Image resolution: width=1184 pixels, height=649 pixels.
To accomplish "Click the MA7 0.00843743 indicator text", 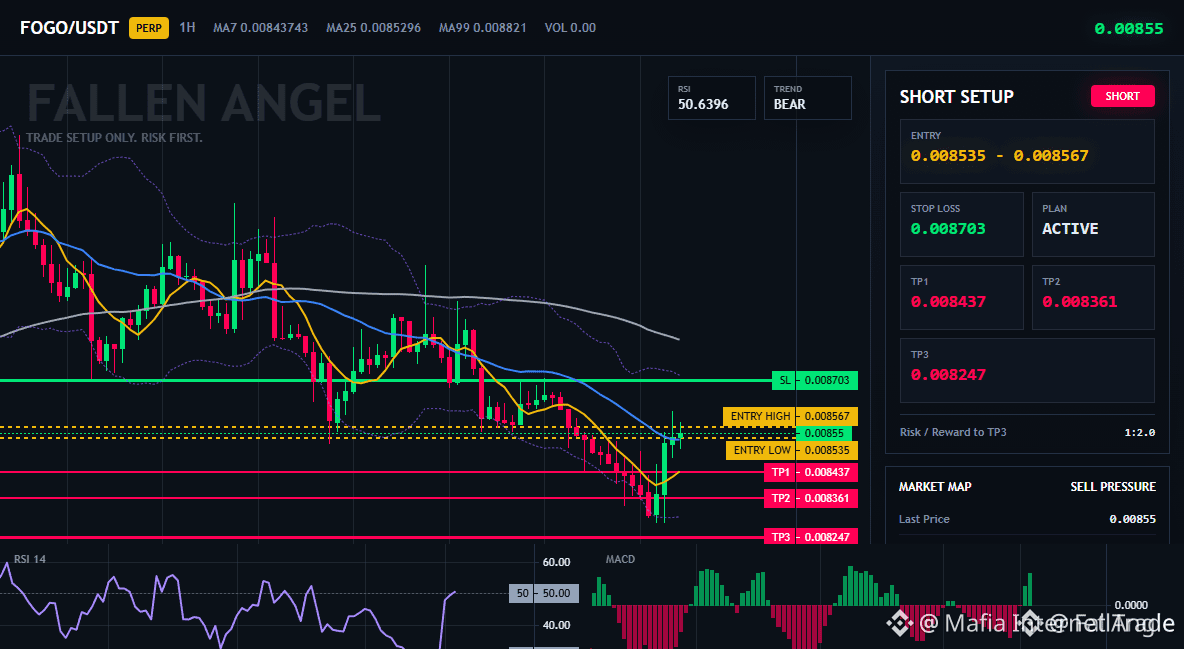I will tap(261, 28).
